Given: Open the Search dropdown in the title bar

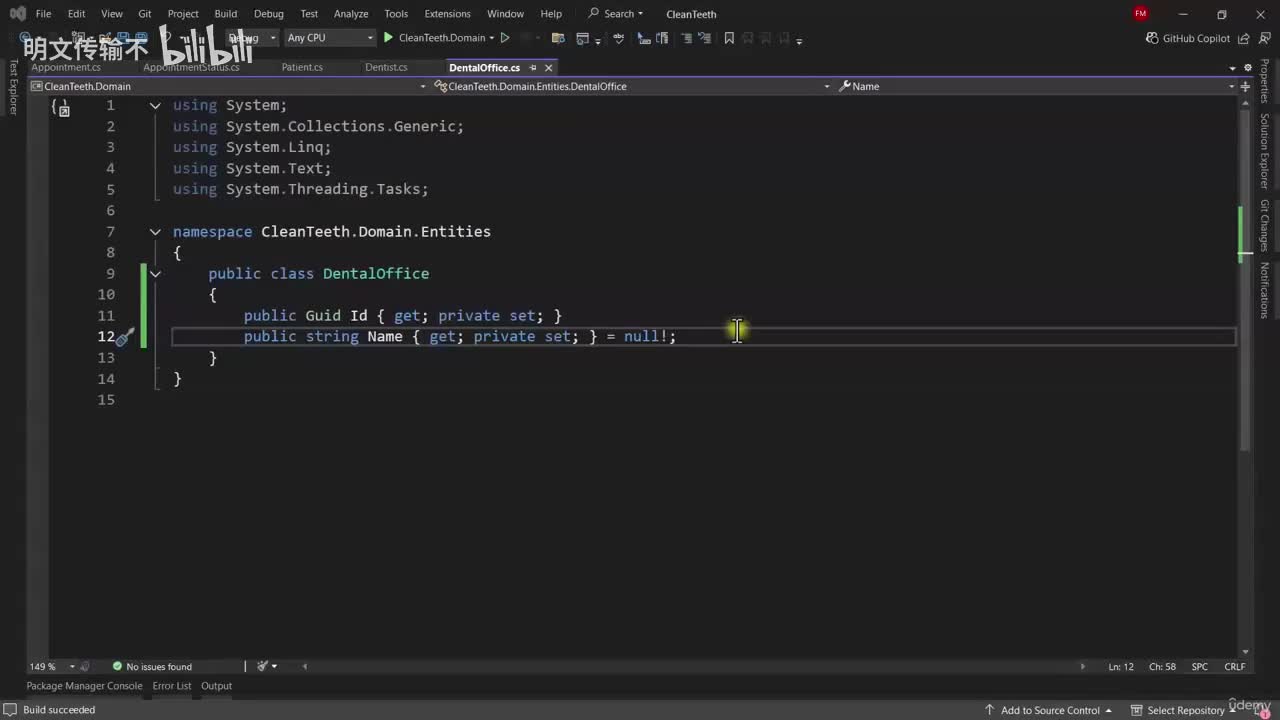Looking at the screenshot, I should click(x=616, y=14).
